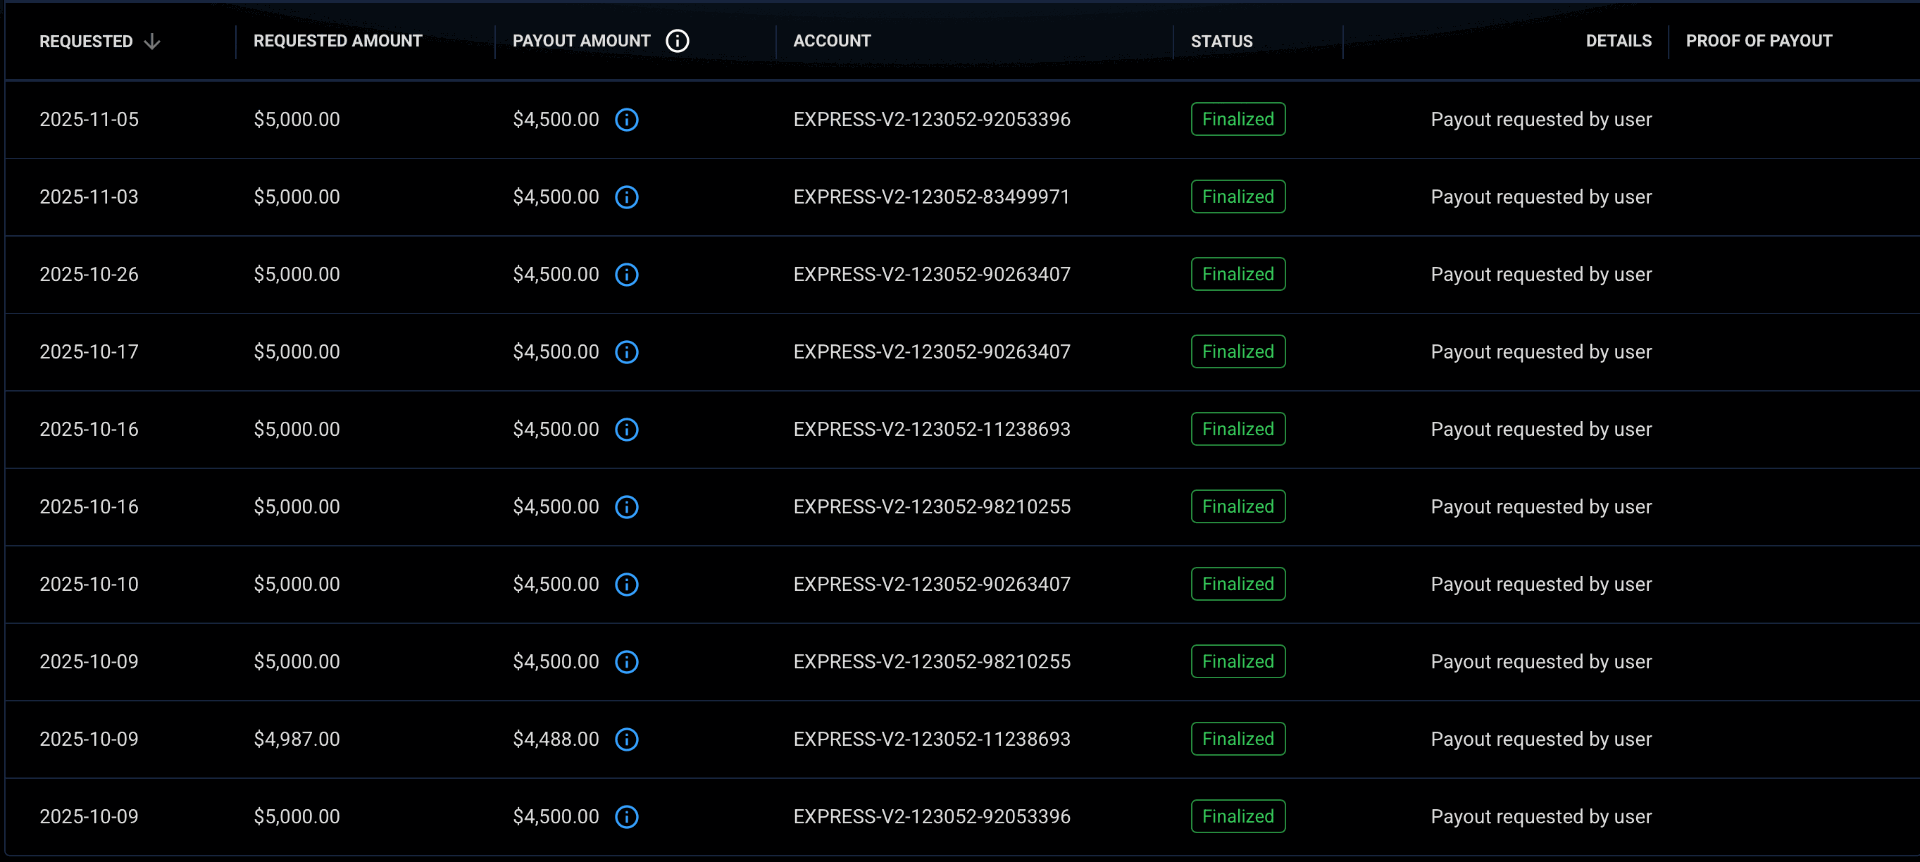The height and width of the screenshot is (862, 1920).
Task: Select $5,000.00 requested amount in the 2025-11-05 row
Action: tap(297, 120)
